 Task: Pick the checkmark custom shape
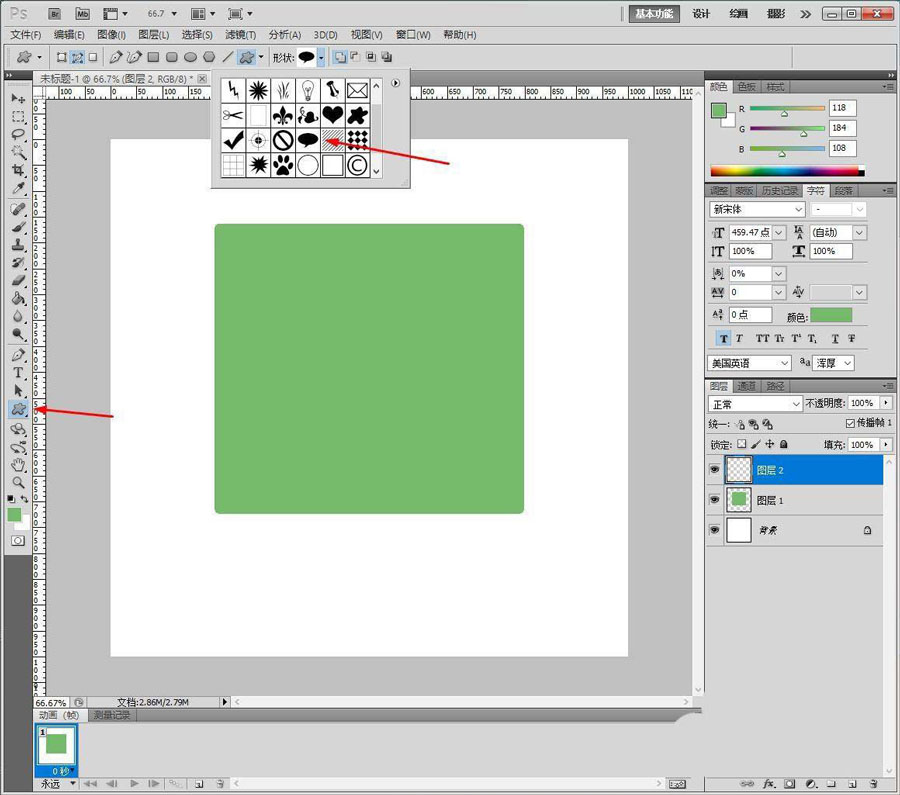click(233, 140)
